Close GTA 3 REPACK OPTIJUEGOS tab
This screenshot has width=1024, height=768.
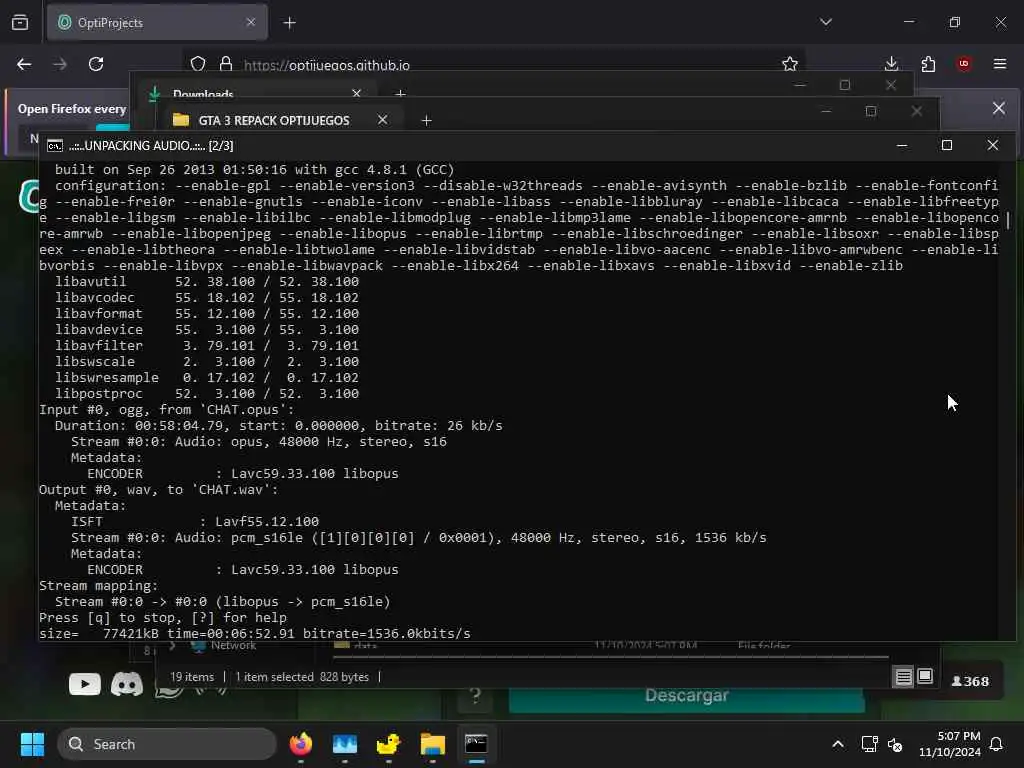click(x=383, y=120)
